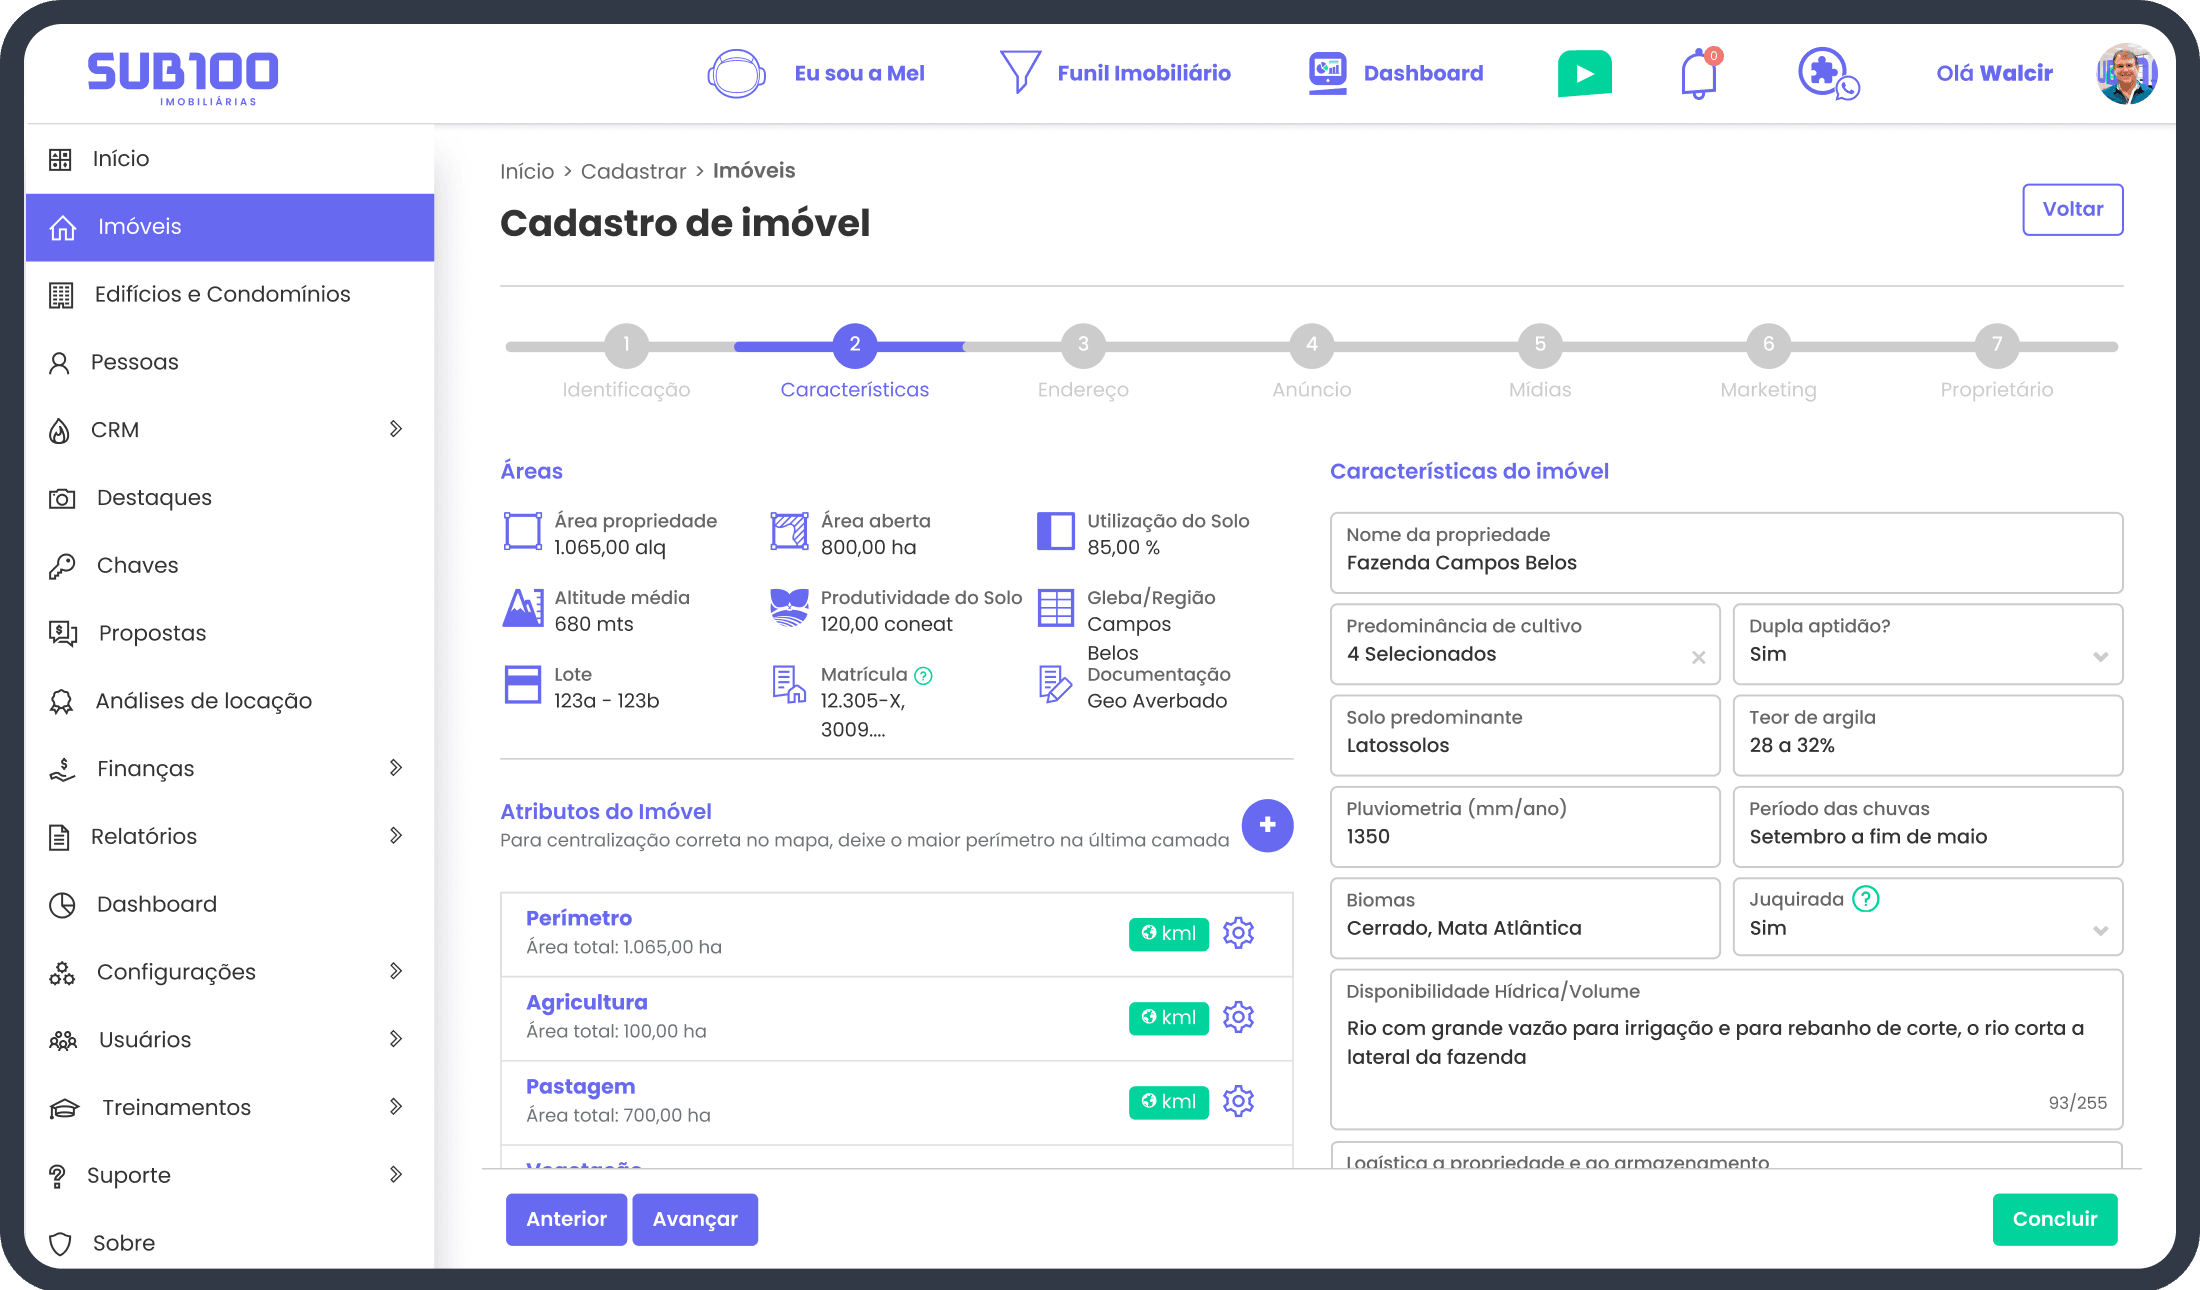This screenshot has width=2200, height=1290.
Task: Open Pastagem layer settings gear
Action: coord(1238,1101)
